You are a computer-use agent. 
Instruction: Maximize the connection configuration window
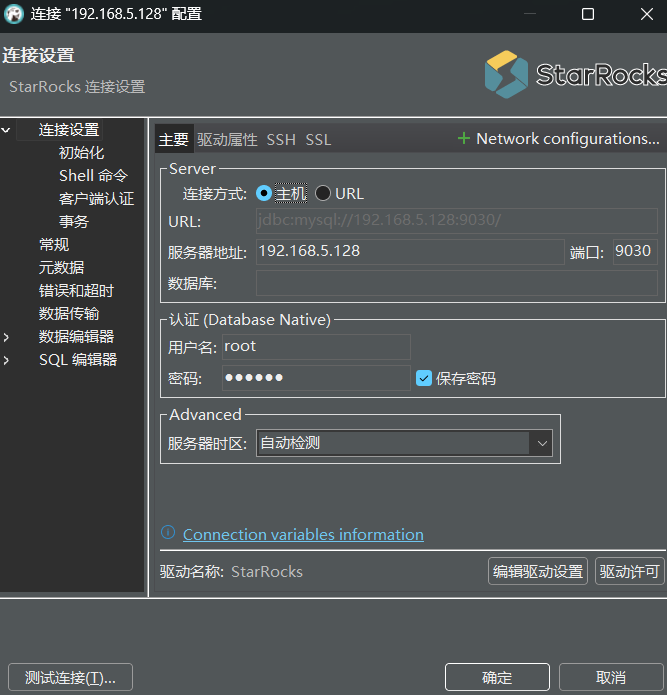588,14
